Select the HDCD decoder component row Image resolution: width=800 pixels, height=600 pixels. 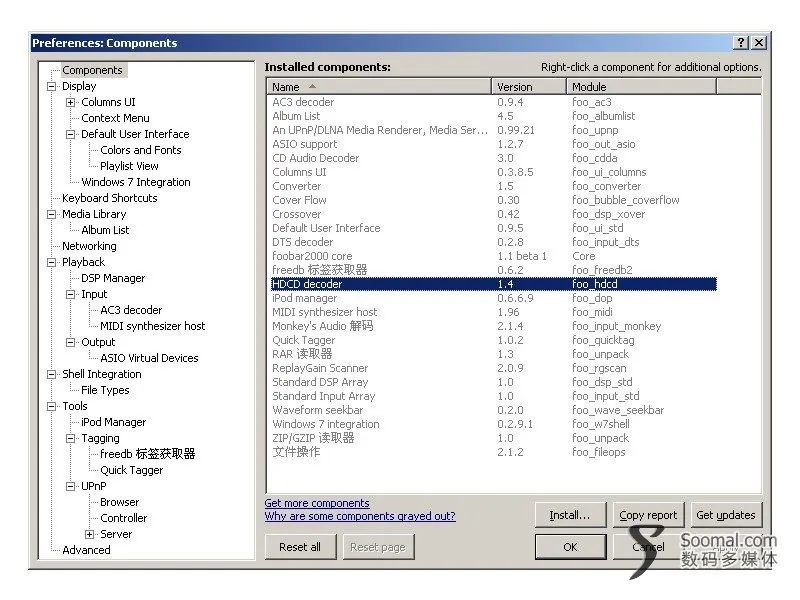493,284
